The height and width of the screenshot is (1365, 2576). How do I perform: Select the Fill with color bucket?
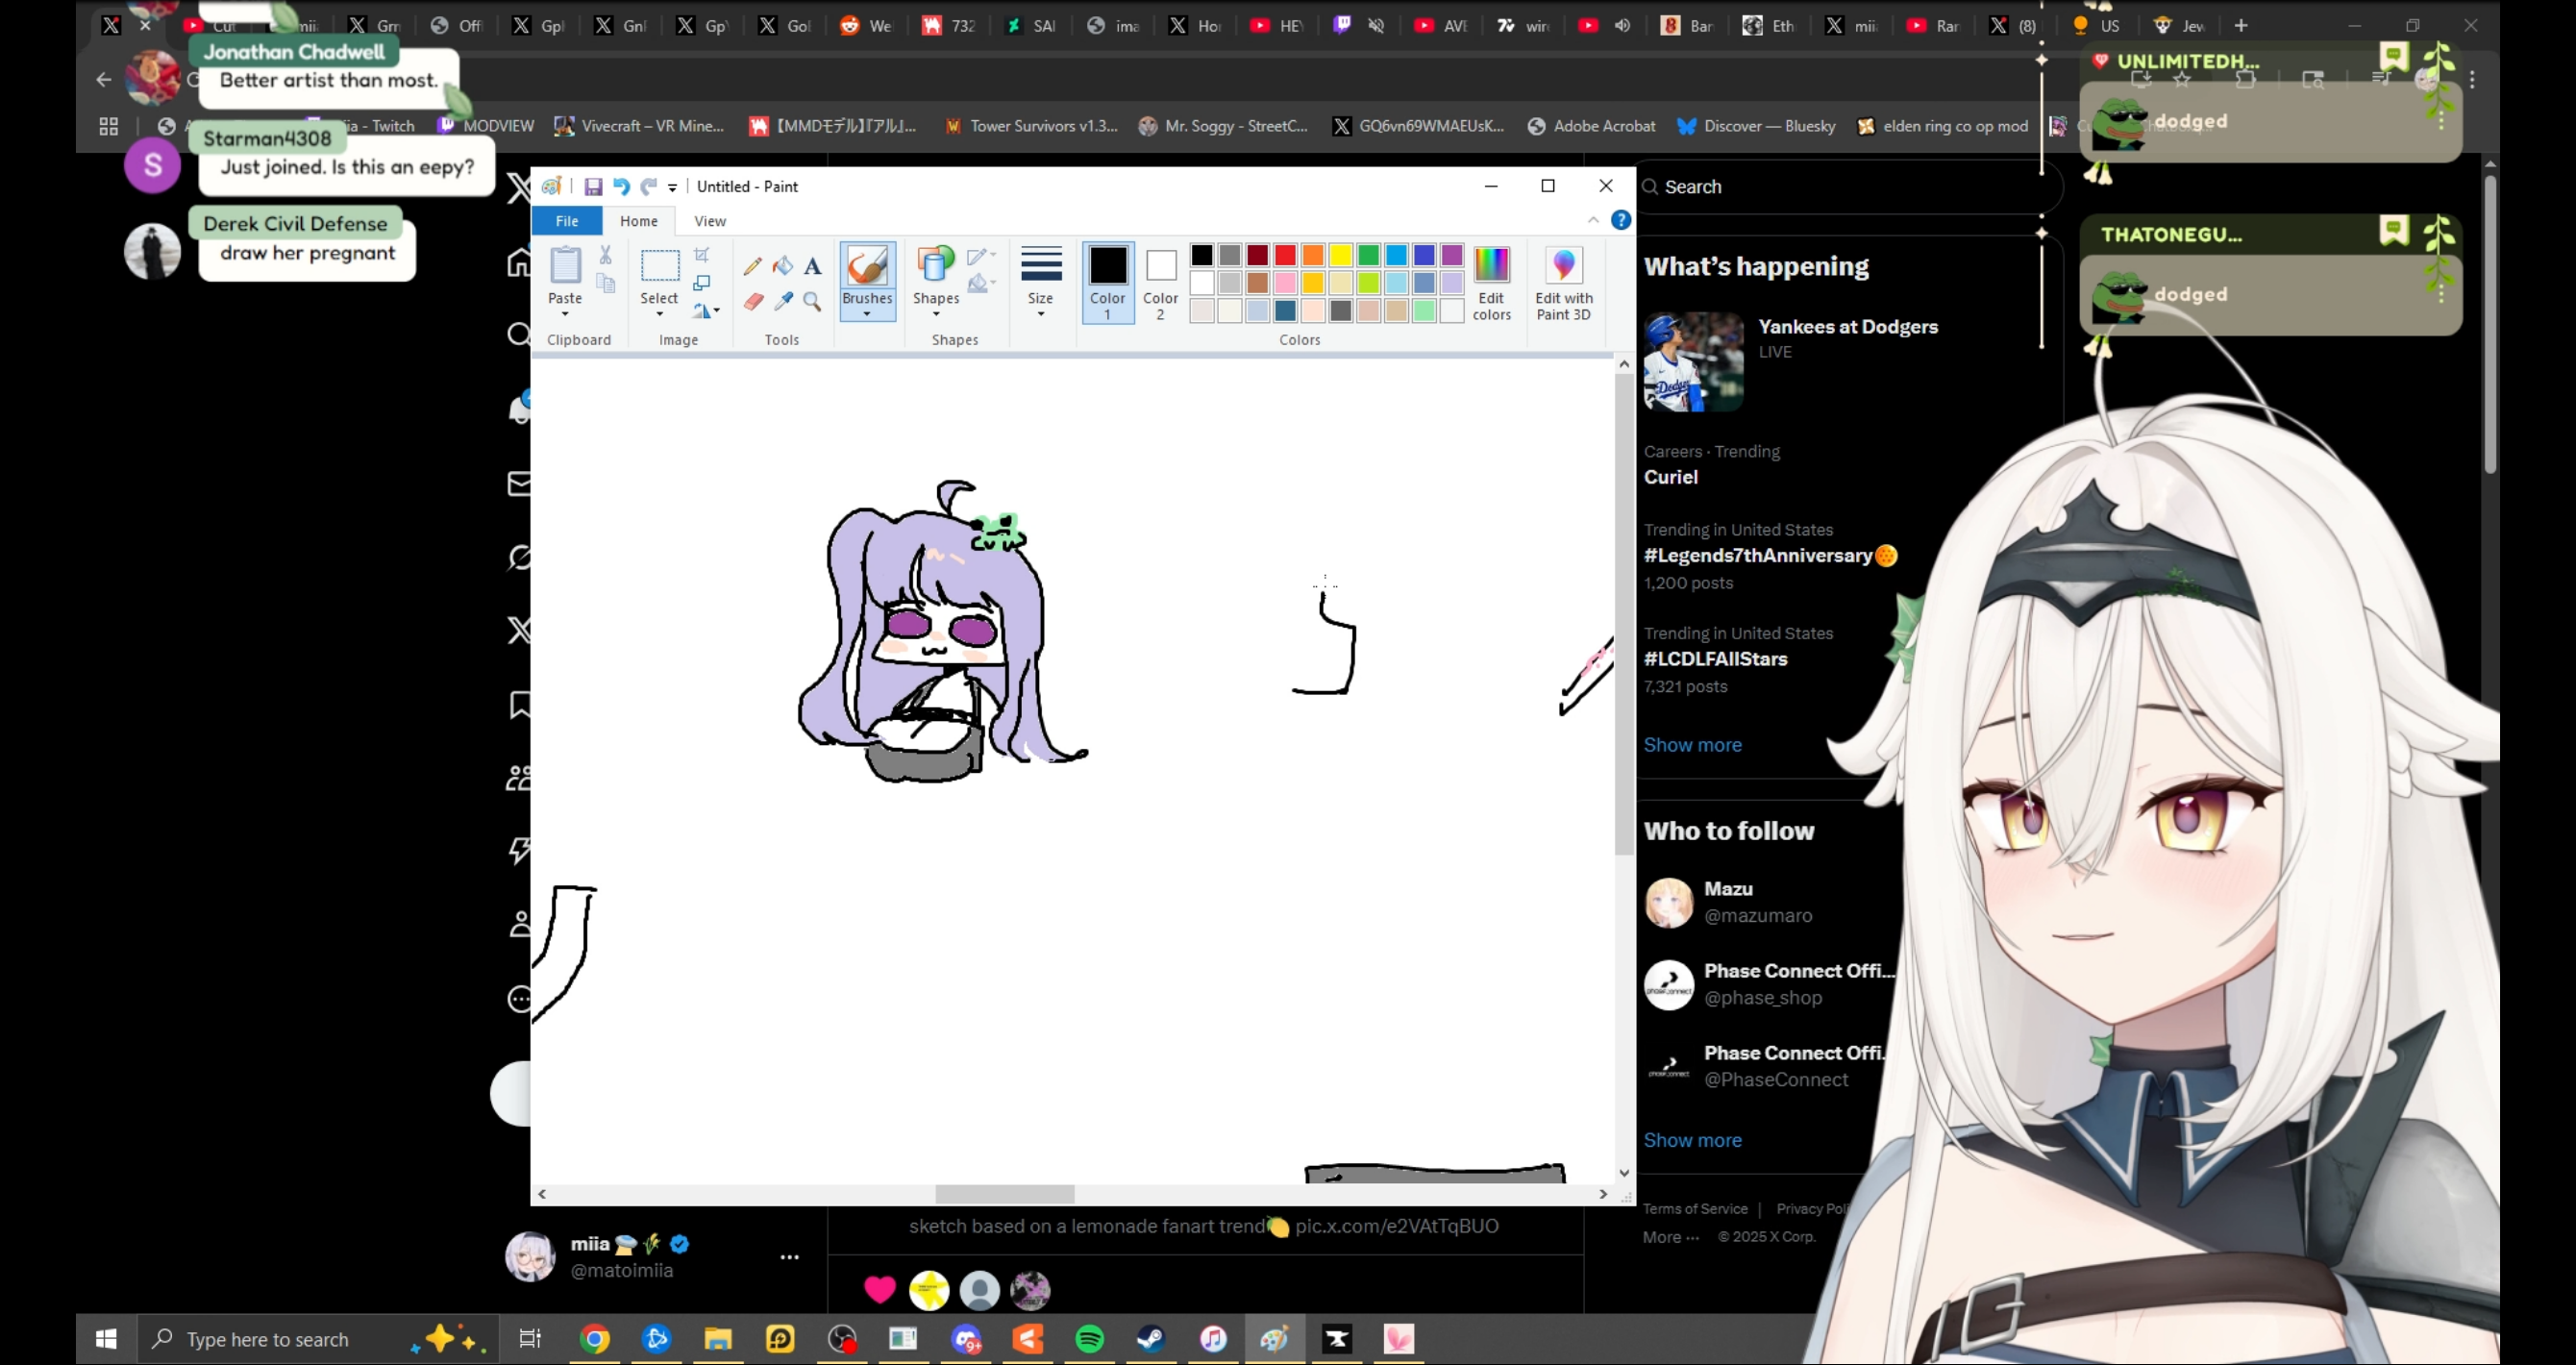coord(783,266)
